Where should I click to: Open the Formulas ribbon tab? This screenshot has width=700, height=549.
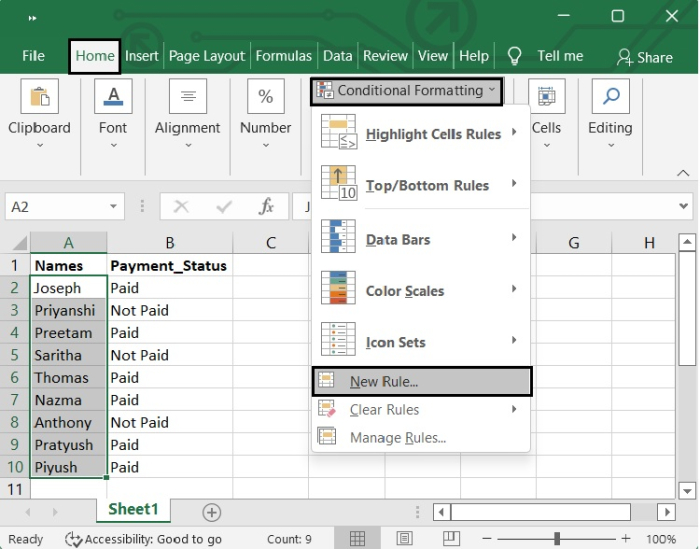(284, 56)
